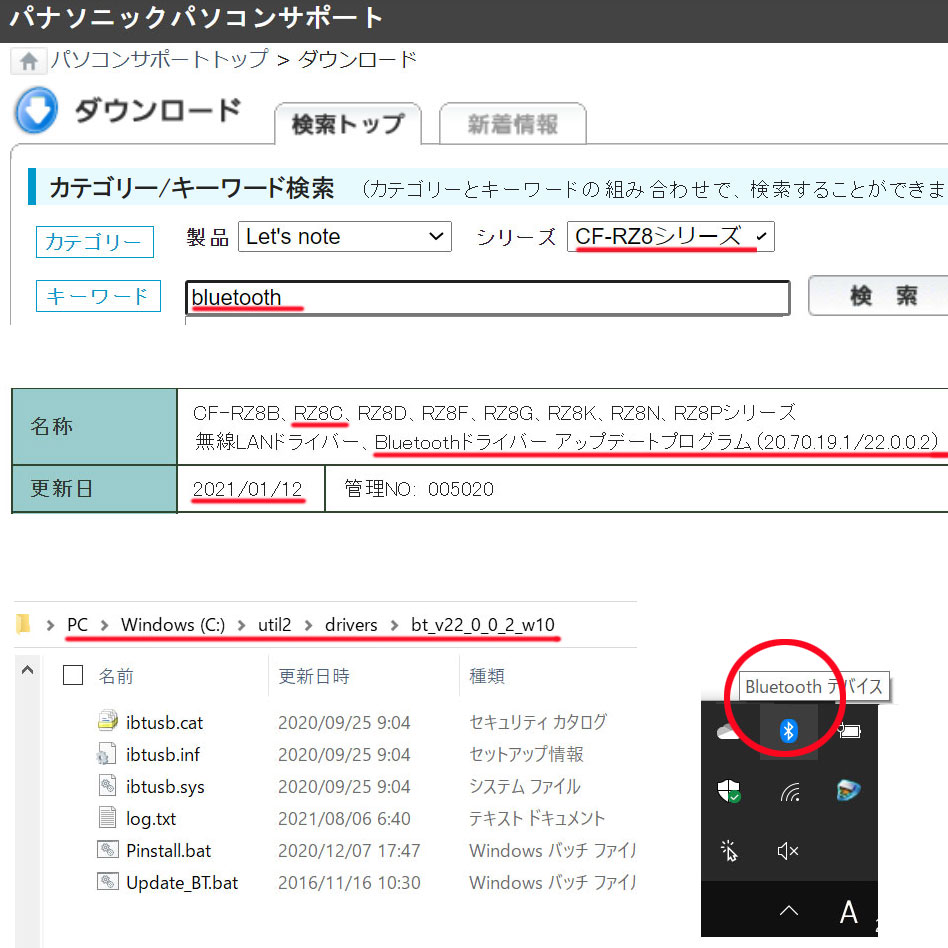Expand the chevron after PC in path
Image resolution: width=948 pixels, height=948 pixels.
pos(105,625)
